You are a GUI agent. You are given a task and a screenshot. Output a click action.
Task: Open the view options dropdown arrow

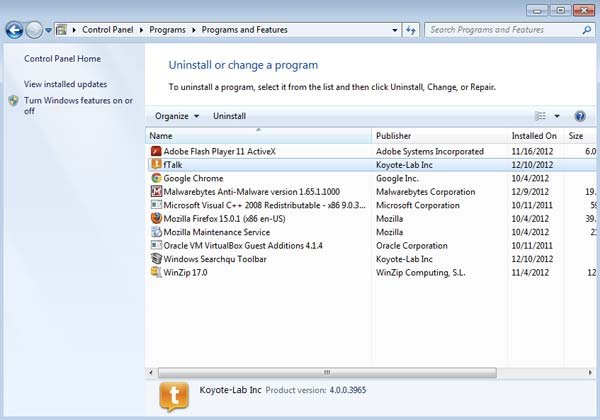point(557,116)
